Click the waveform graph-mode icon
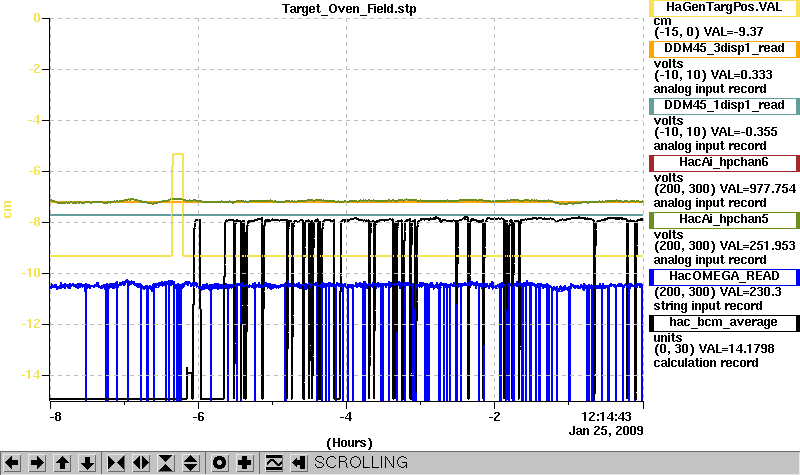 (x=274, y=463)
